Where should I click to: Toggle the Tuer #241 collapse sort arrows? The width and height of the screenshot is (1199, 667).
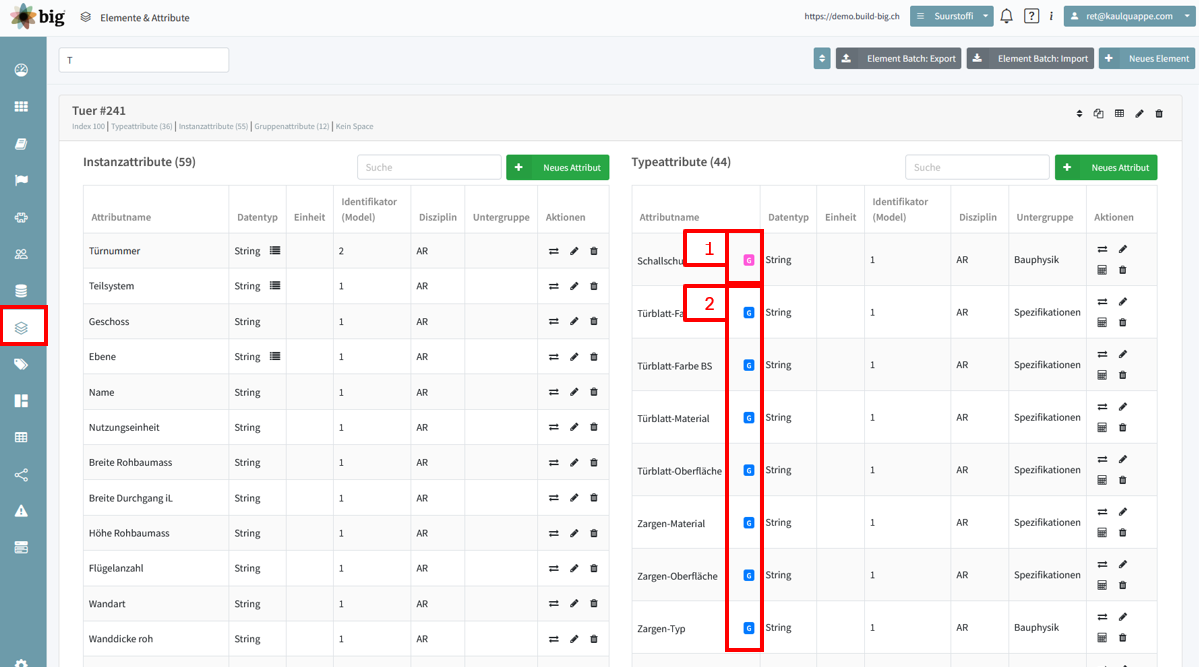tap(1079, 114)
